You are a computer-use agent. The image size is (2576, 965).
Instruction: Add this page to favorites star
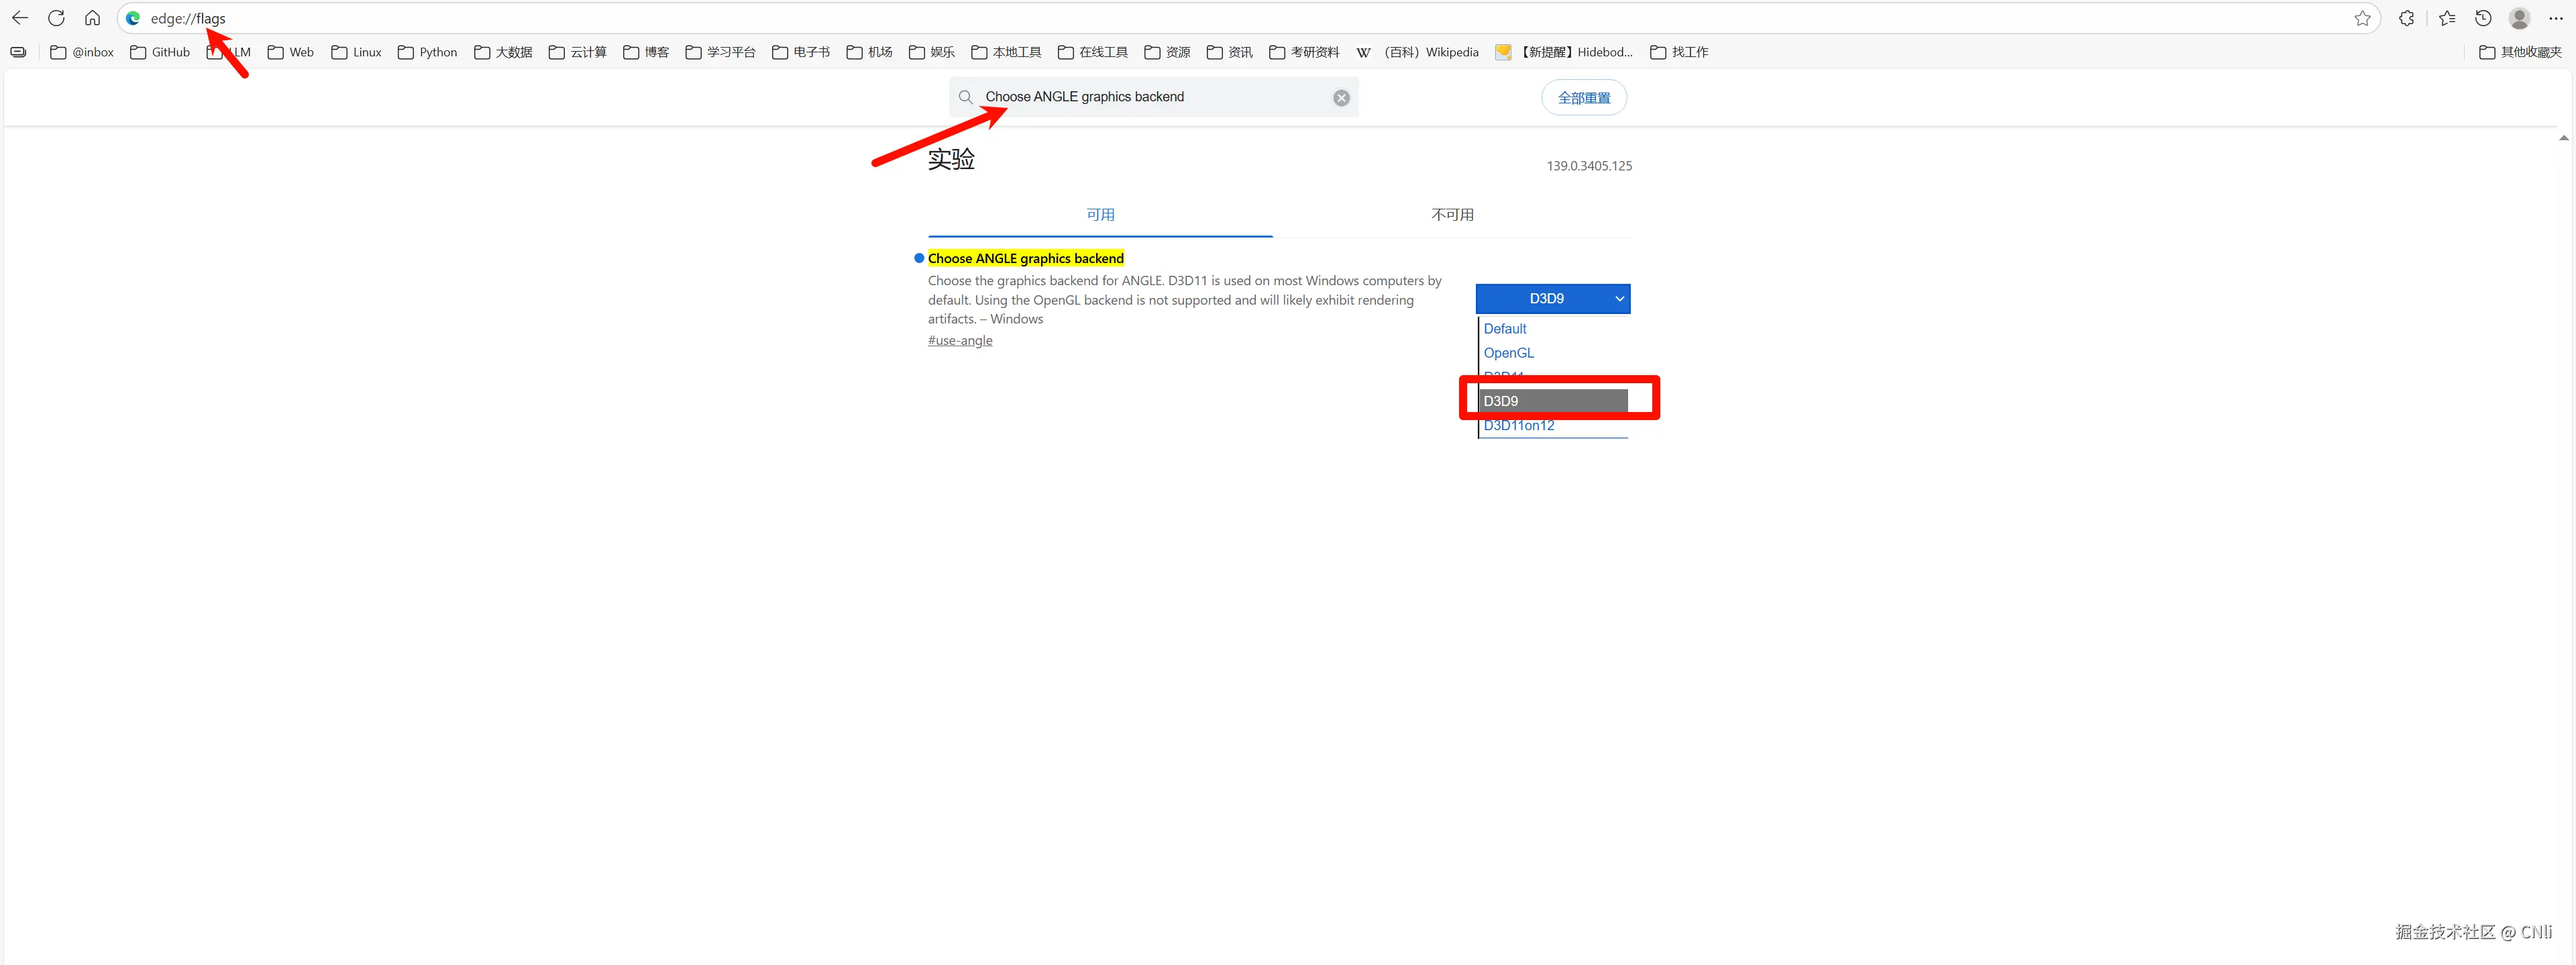pyautogui.click(x=2362, y=18)
